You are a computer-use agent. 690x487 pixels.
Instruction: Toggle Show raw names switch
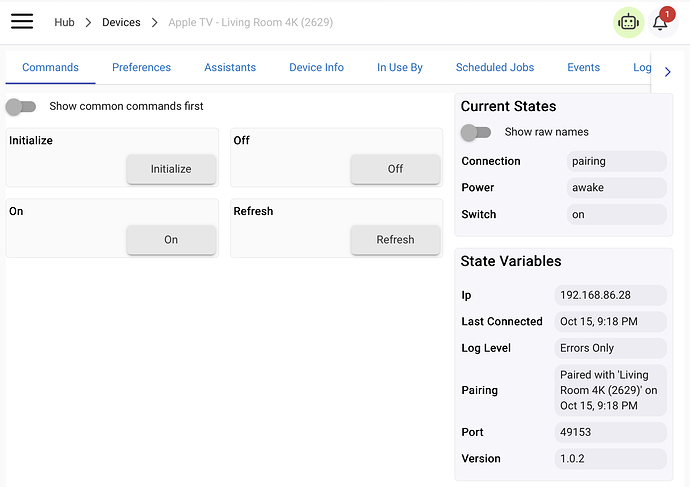coord(476,132)
